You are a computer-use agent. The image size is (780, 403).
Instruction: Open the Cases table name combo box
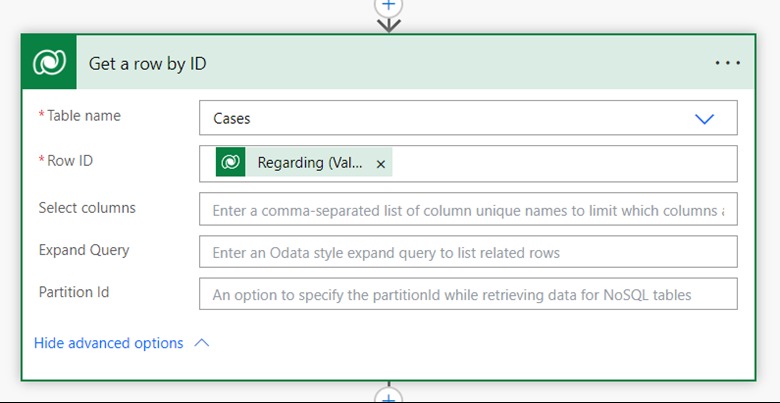click(468, 118)
